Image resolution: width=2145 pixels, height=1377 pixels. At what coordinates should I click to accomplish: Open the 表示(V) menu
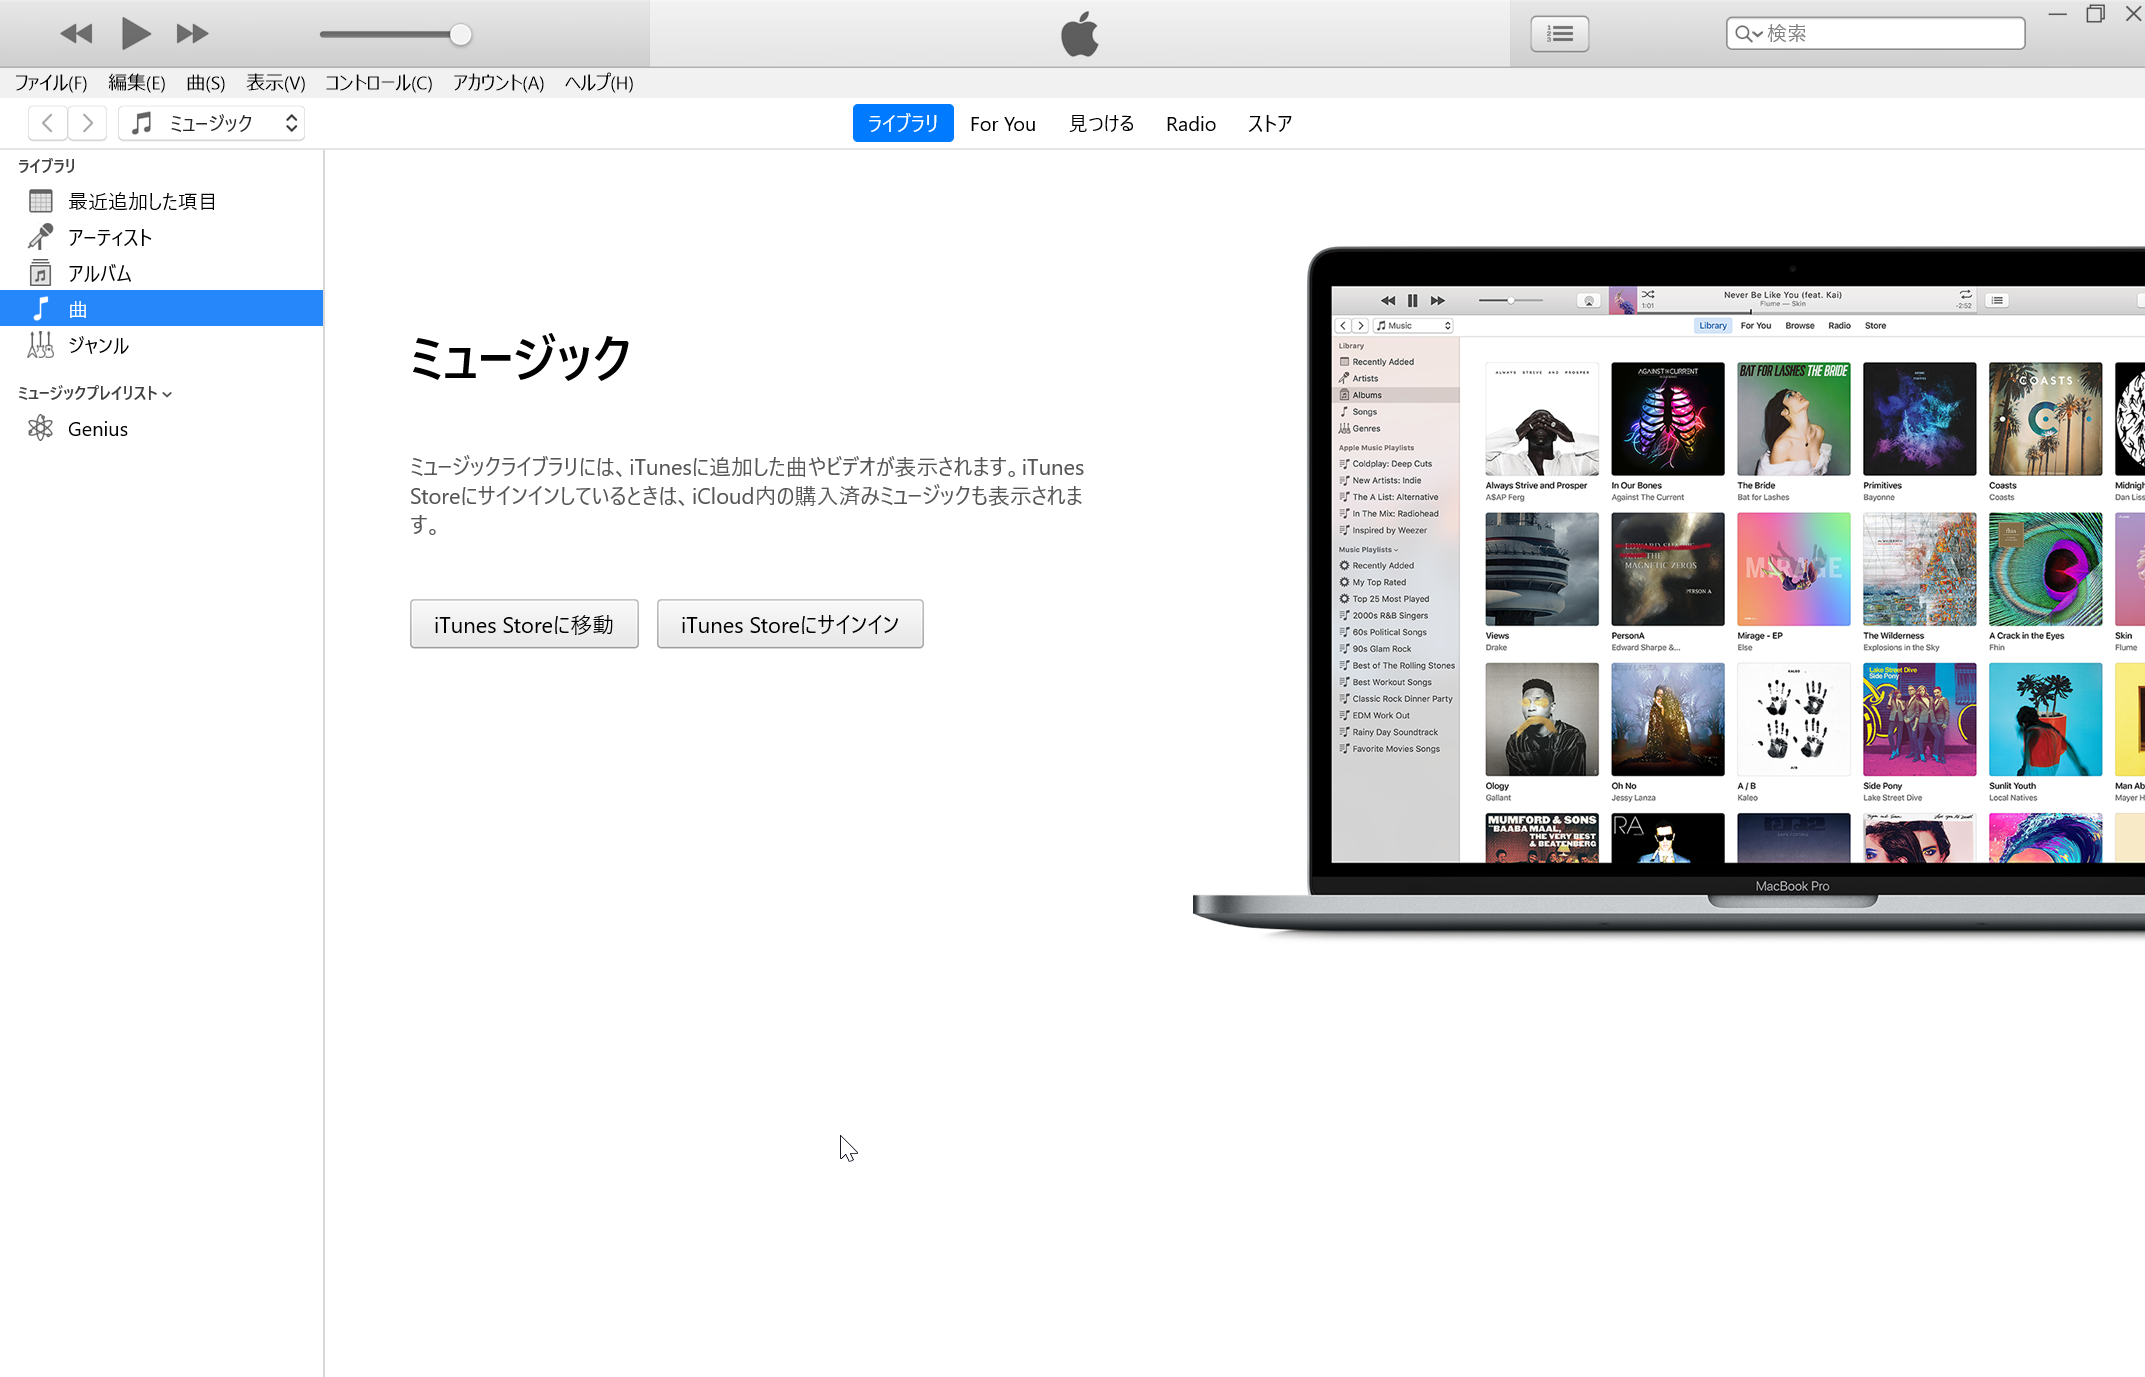coord(276,83)
